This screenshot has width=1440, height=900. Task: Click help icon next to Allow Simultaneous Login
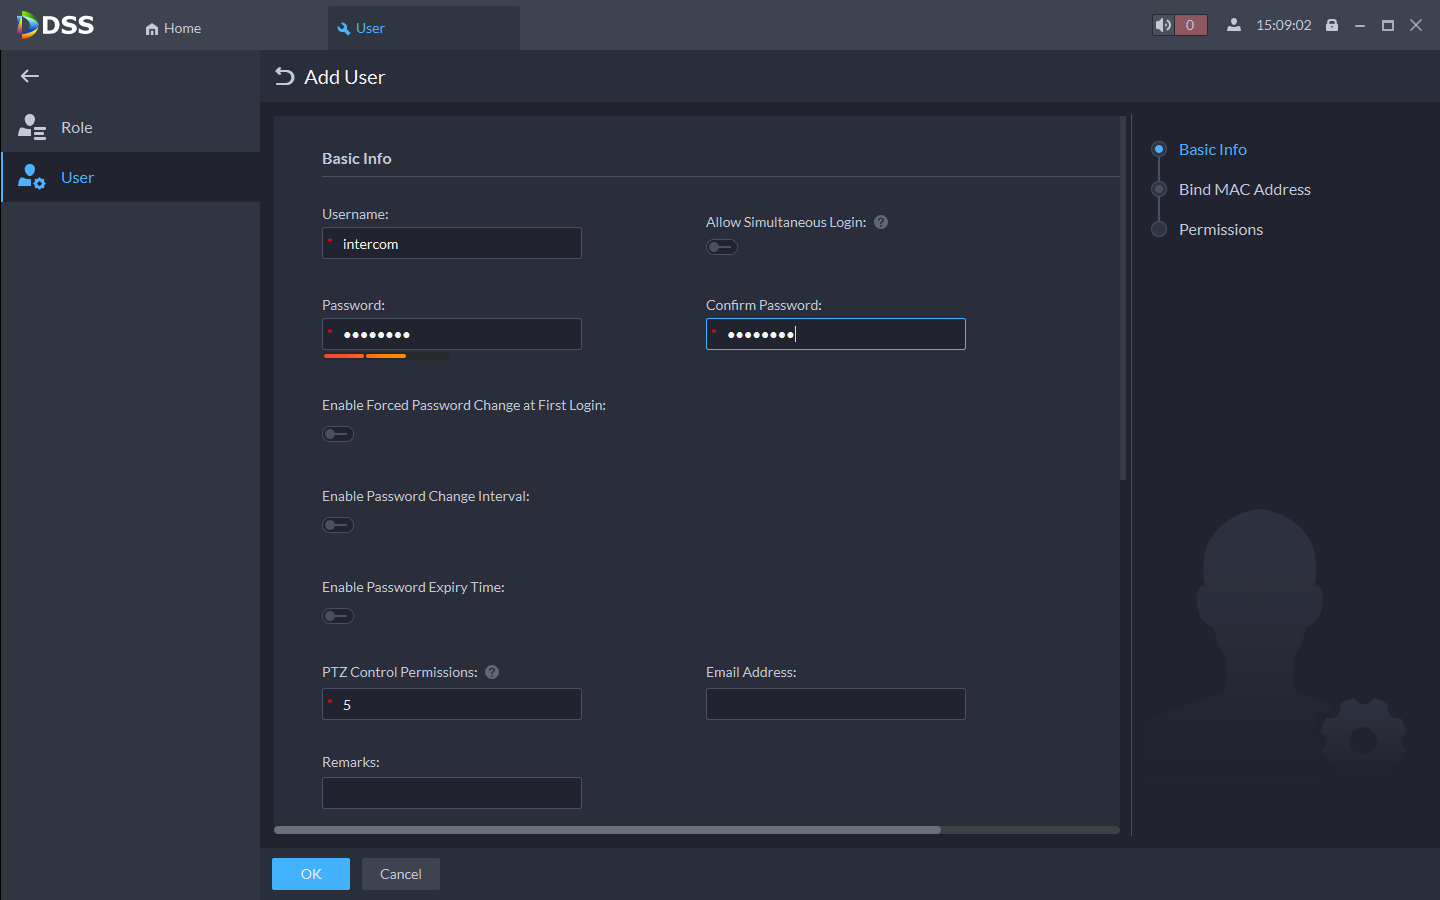(881, 222)
